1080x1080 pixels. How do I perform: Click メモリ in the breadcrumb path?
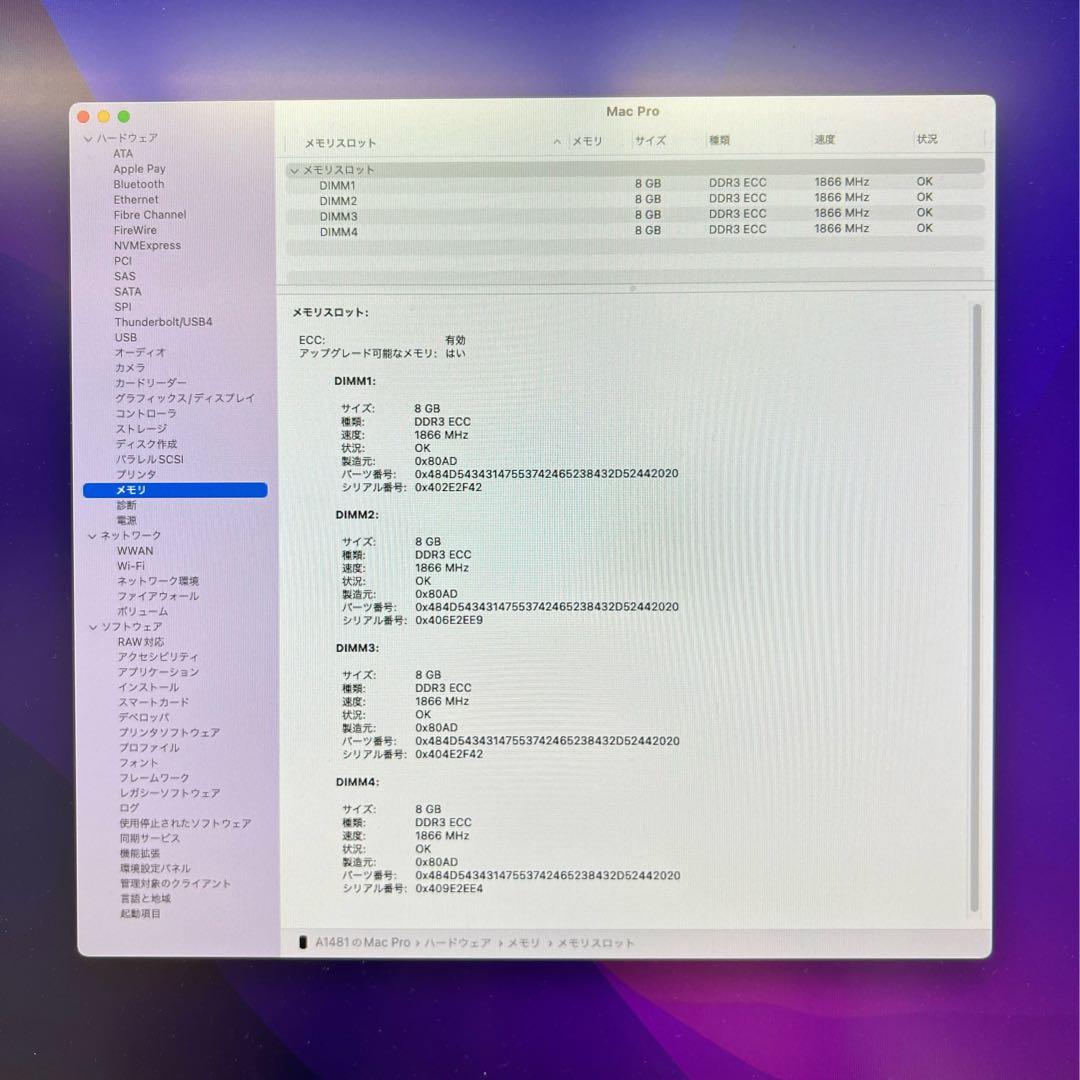pos(525,941)
